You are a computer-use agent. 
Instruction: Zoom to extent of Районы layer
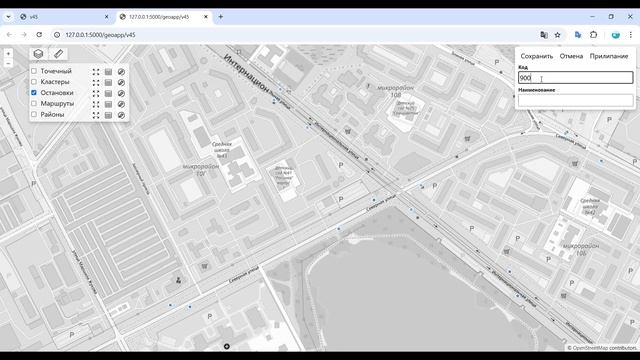tap(96, 116)
